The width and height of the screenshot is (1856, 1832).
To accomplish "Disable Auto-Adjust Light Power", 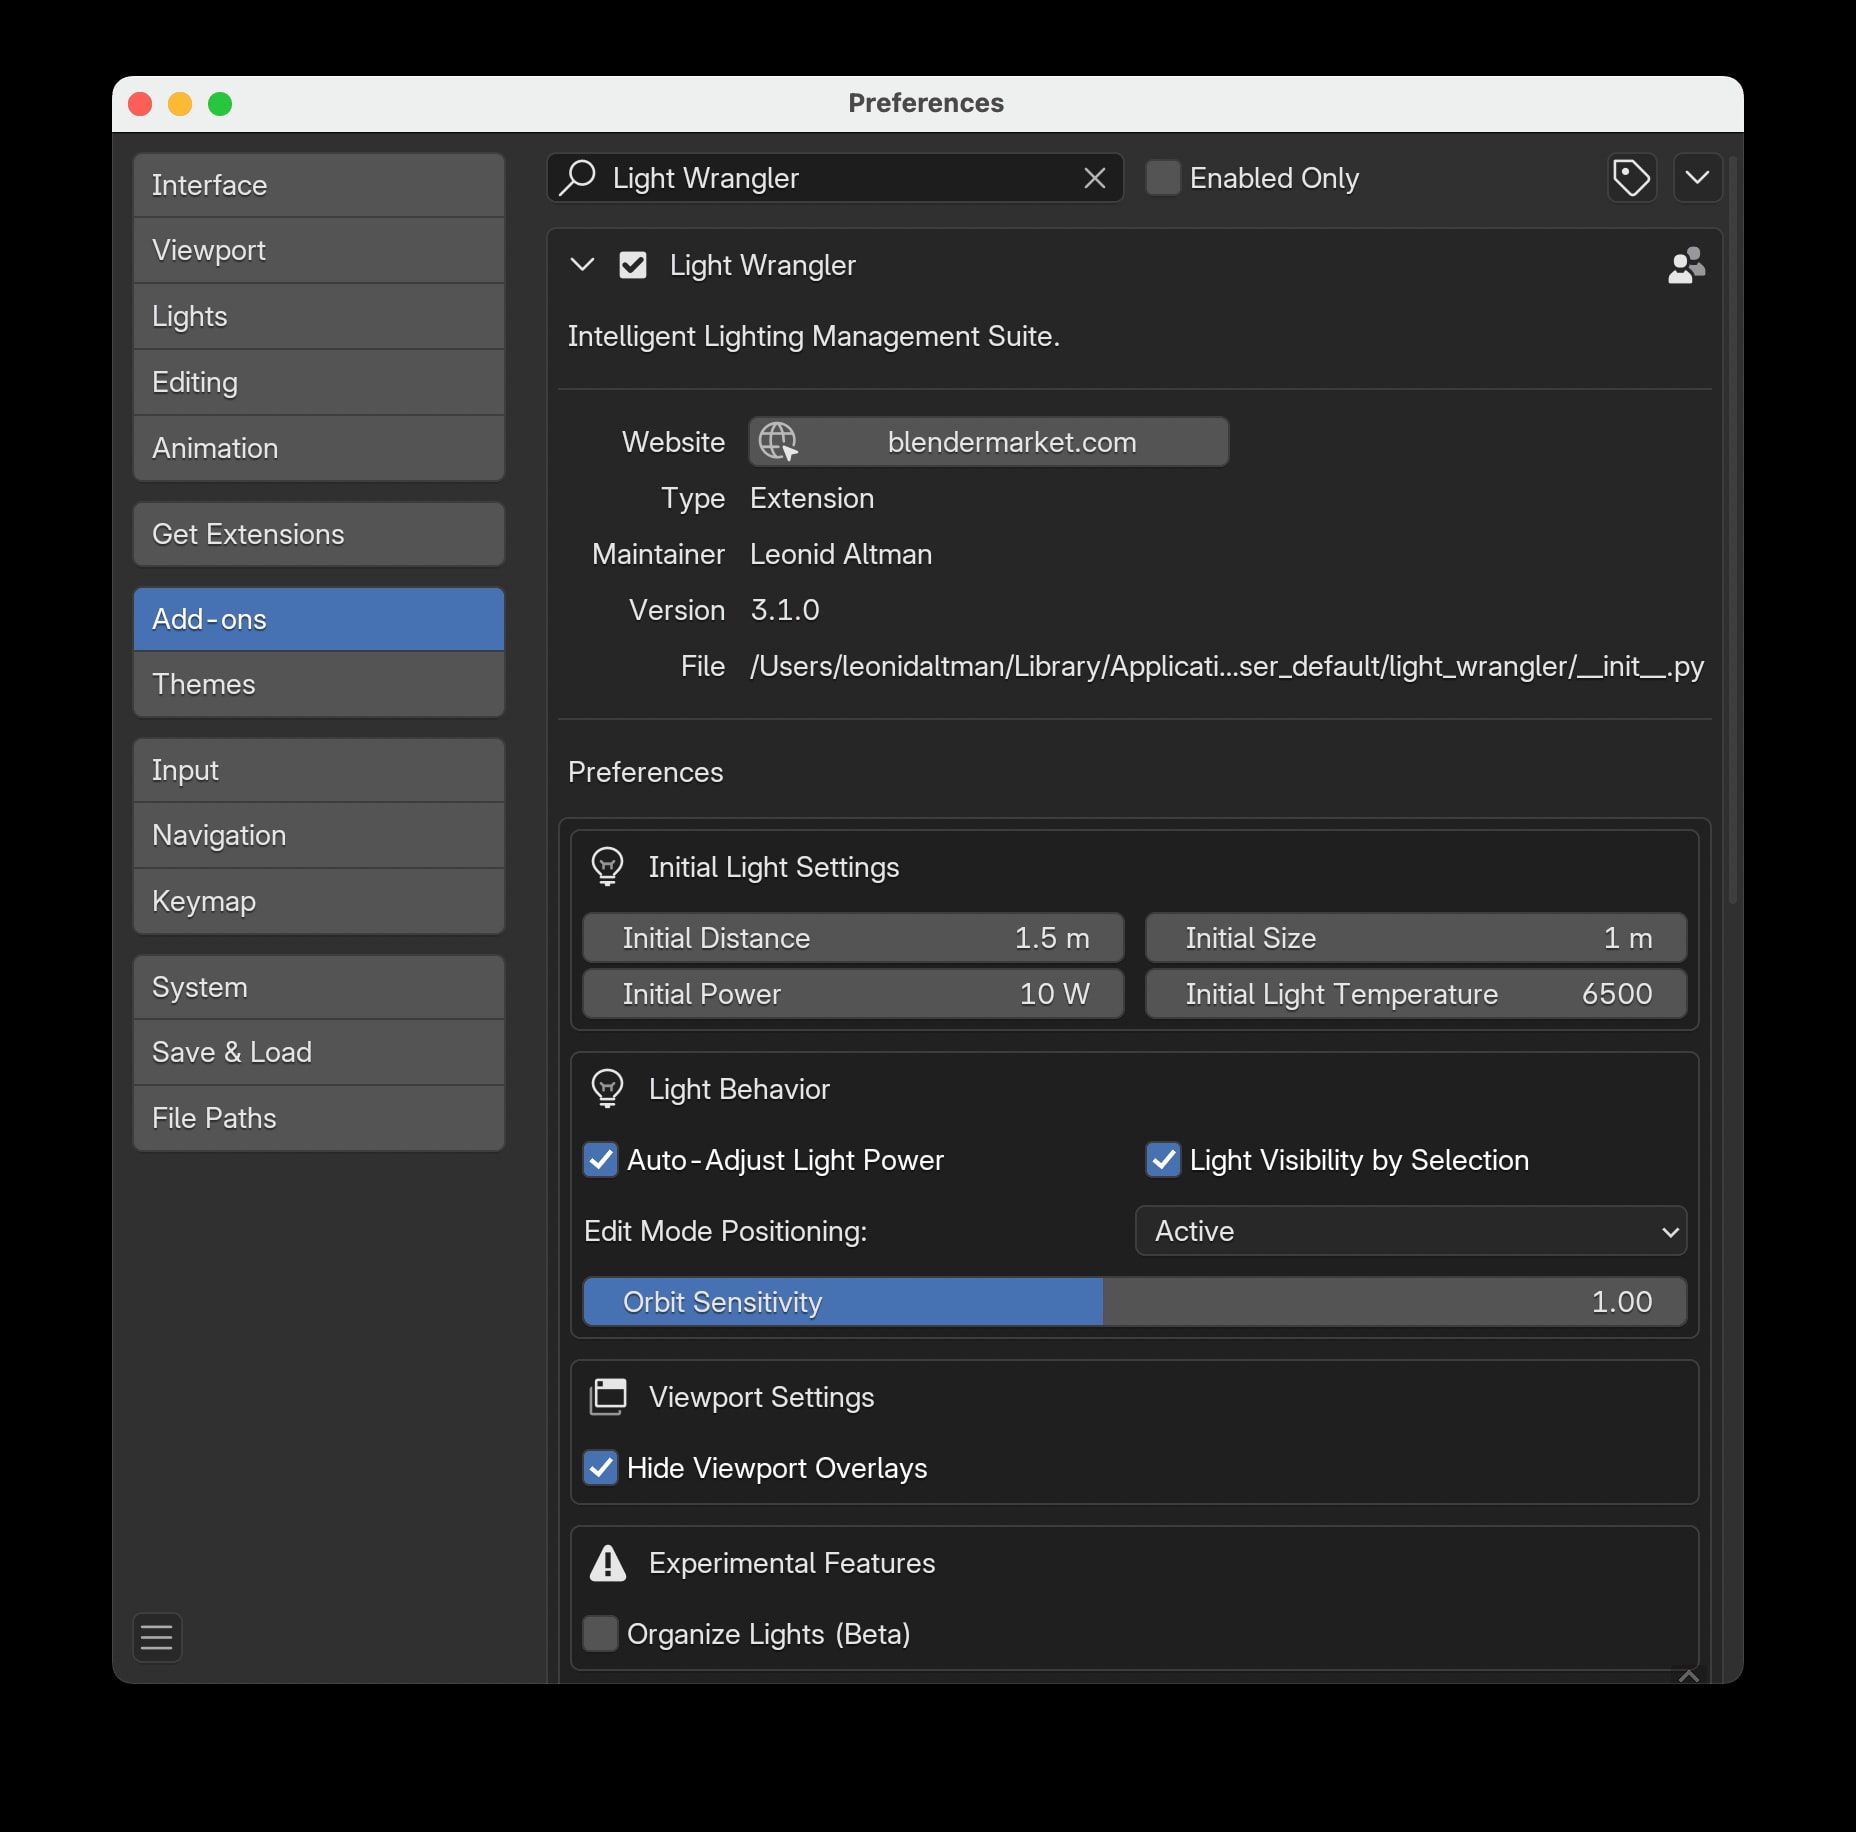I will tap(601, 1160).
